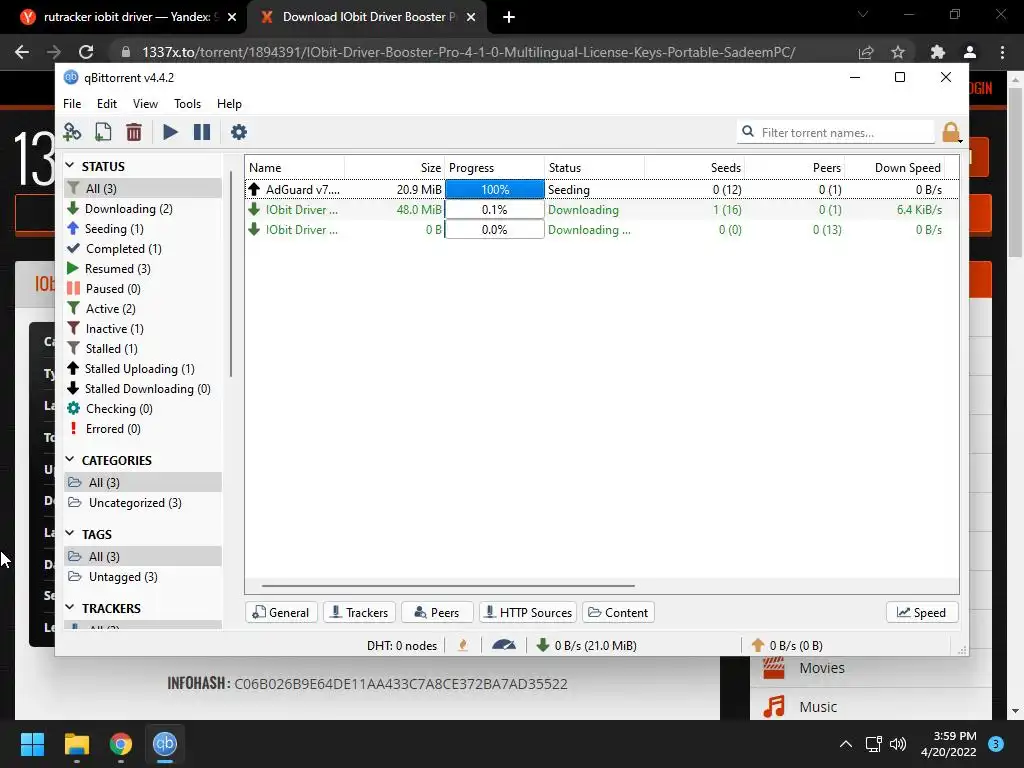This screenshot has height=768, width=1024.
Task: Click the volume icon in system tray
Action: [x=899, y=744]
